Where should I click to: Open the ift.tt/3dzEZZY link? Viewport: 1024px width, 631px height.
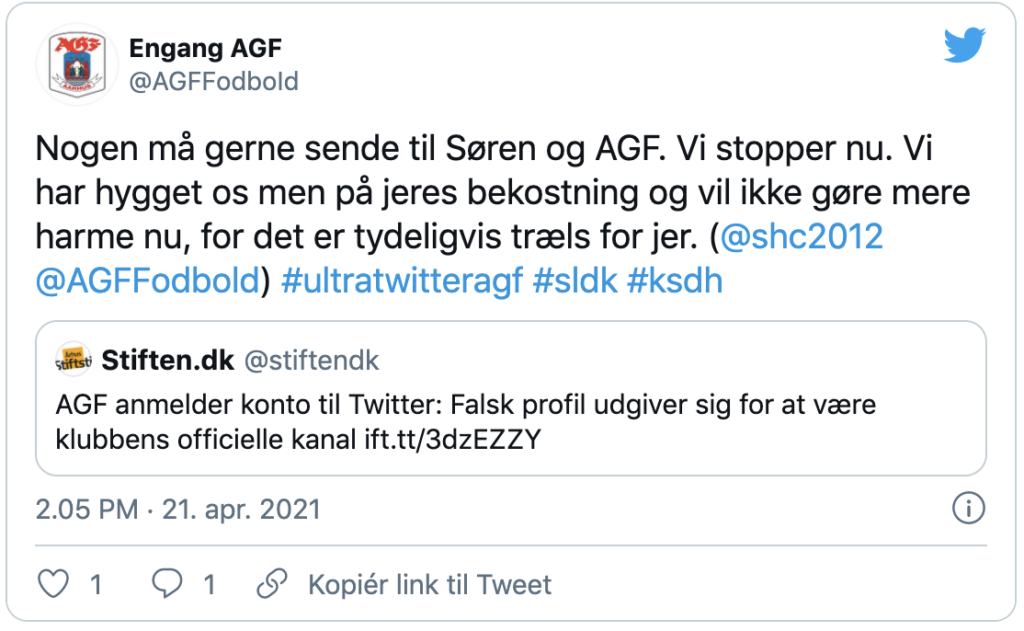click(x=453, y=440)
